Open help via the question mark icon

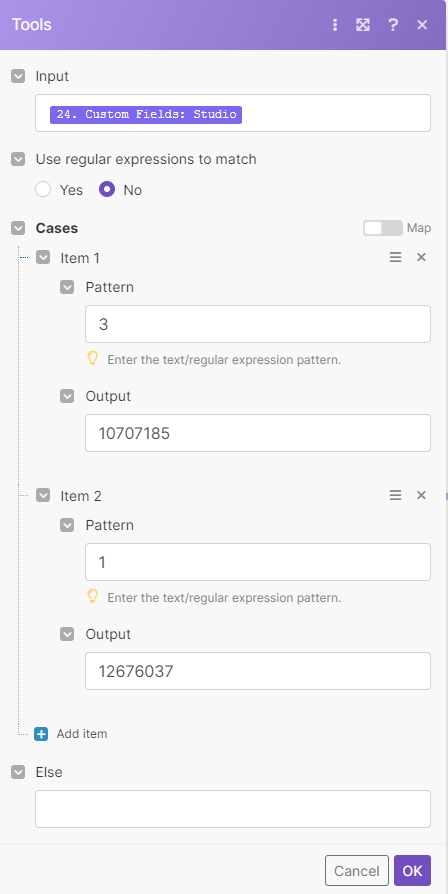393,25
